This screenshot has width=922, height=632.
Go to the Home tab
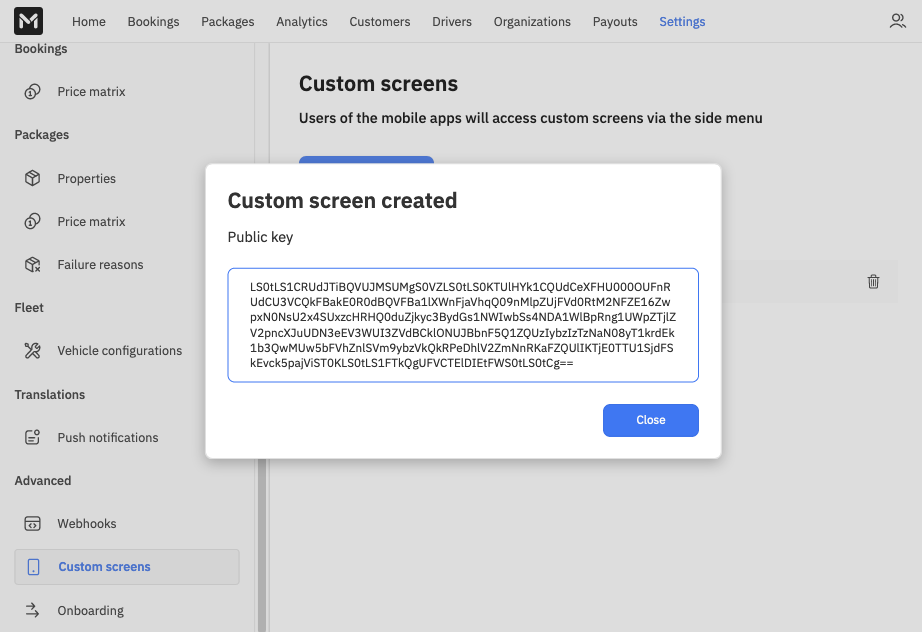tap(89, 22)
